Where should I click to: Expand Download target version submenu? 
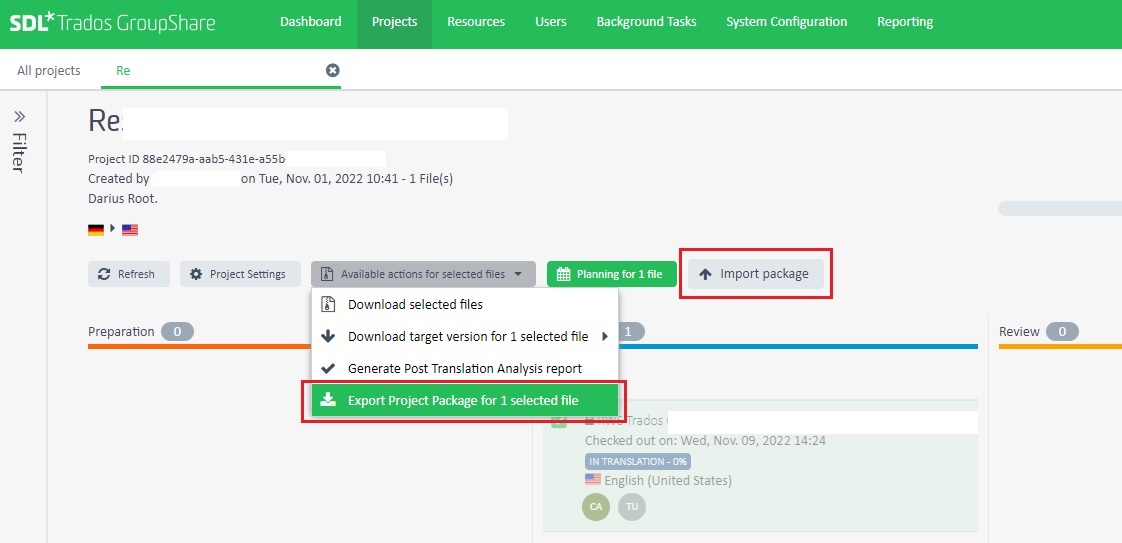coord(464,336)
